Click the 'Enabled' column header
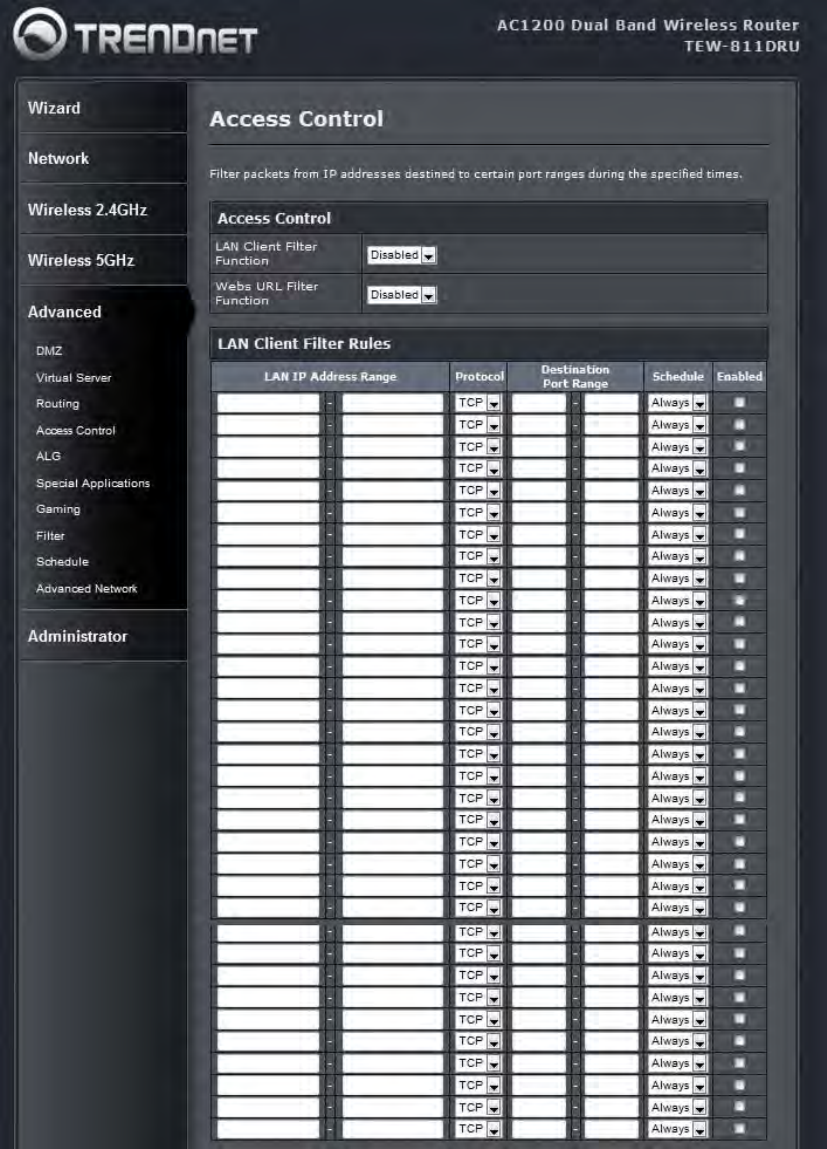The width and height of the screenshot is (827, 1149). (x=739, y=377)
